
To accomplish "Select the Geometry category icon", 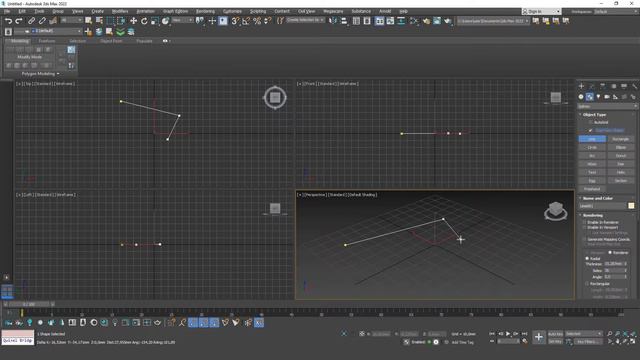I will click(x=581, y=97).
